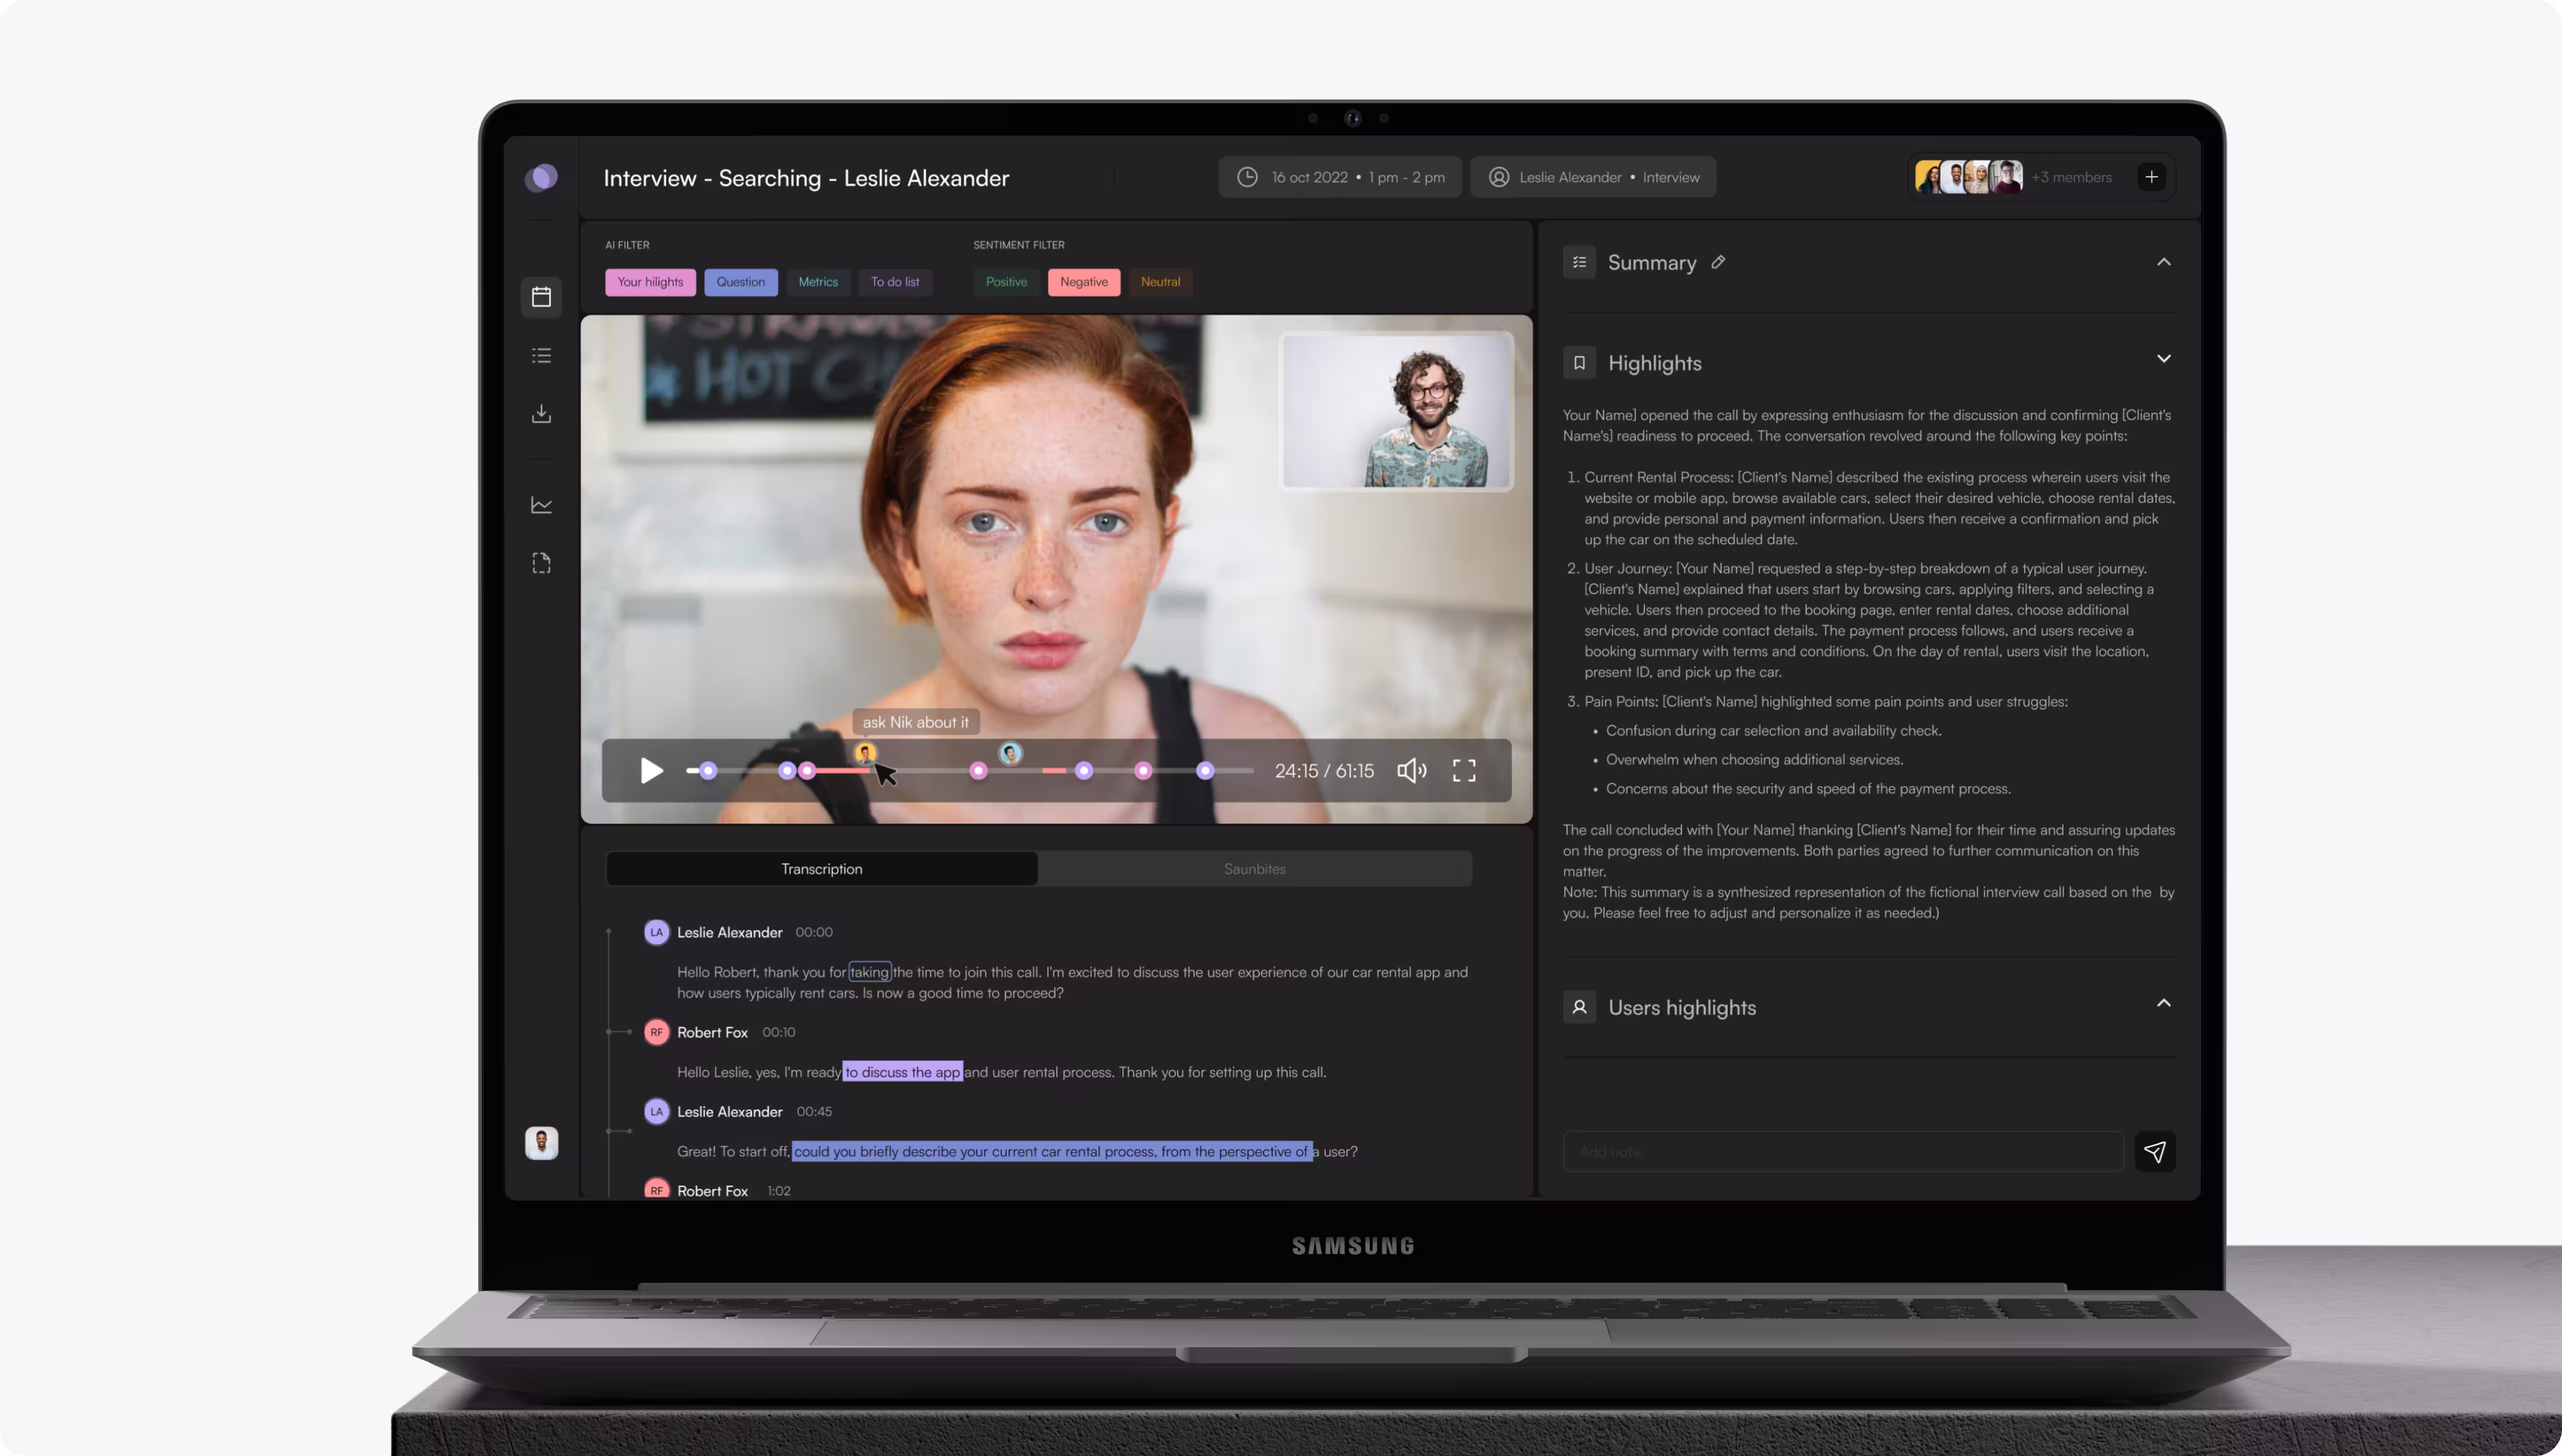Viewport: 2562px width, 1456px height.
Task: Click the Summary section title
Action: point(1652,262)
